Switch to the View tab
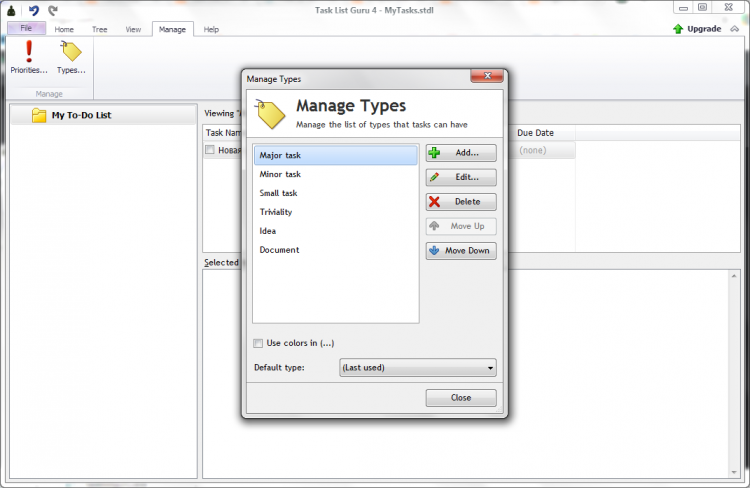The height and width of the screenshot is (488, 750). click(x=133, y=29)
